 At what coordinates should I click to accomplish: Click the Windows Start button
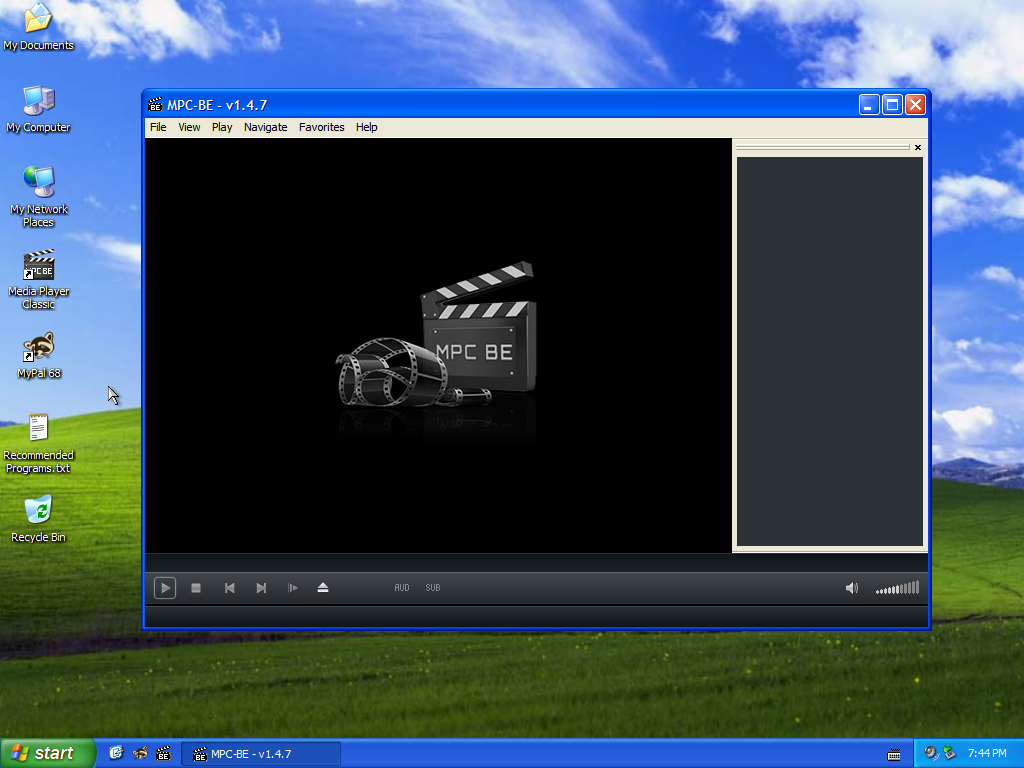pos(47,753)
